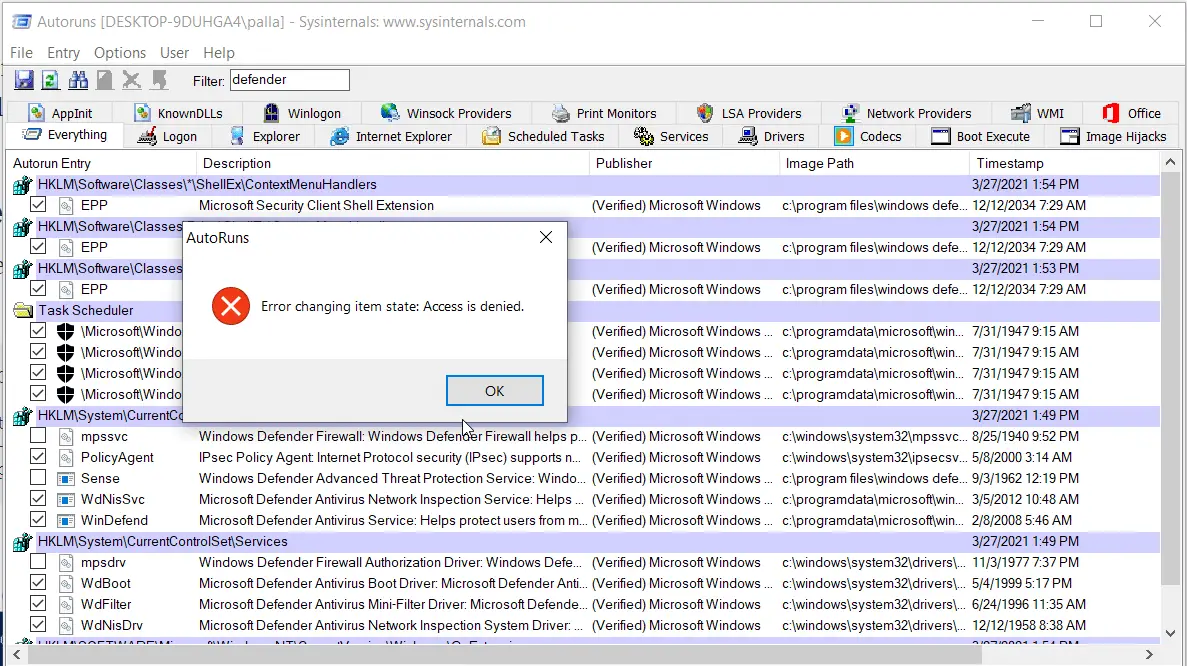Click the mpsdrv file icon
This screenshot has height=666, width=1187.
pyautogui.click(x=67, y=562)
